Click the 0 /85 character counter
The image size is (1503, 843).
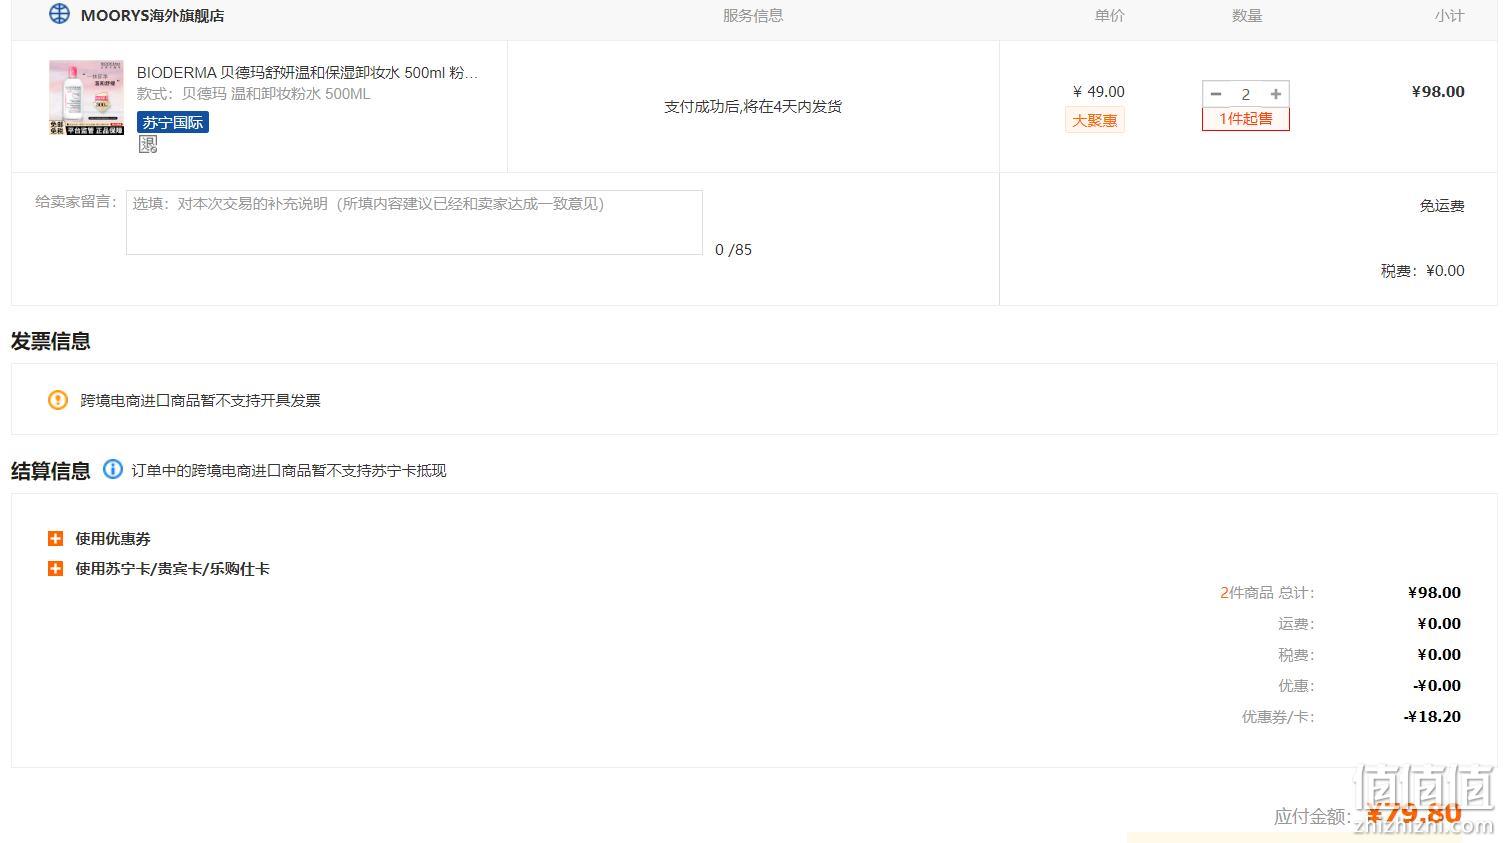pos(733,250)
